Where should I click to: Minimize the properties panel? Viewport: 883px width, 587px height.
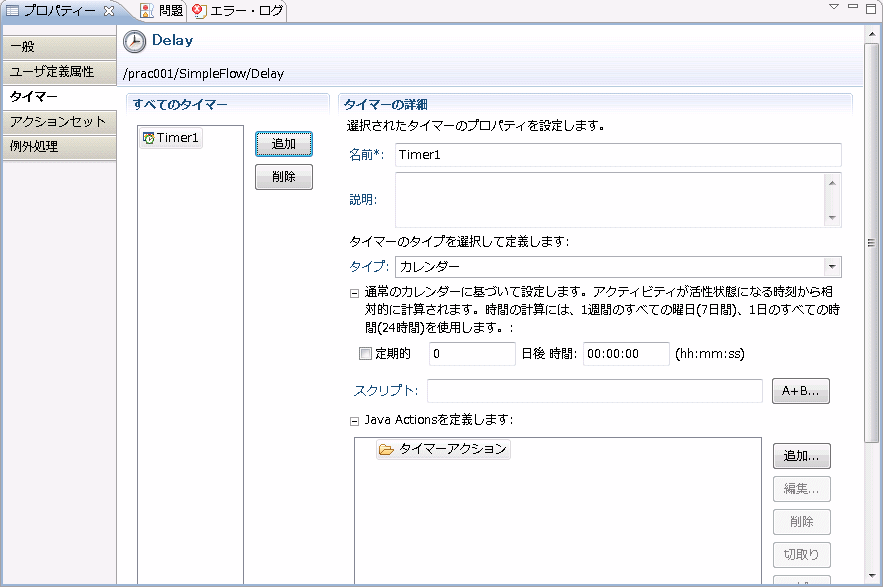pos(852,7)
